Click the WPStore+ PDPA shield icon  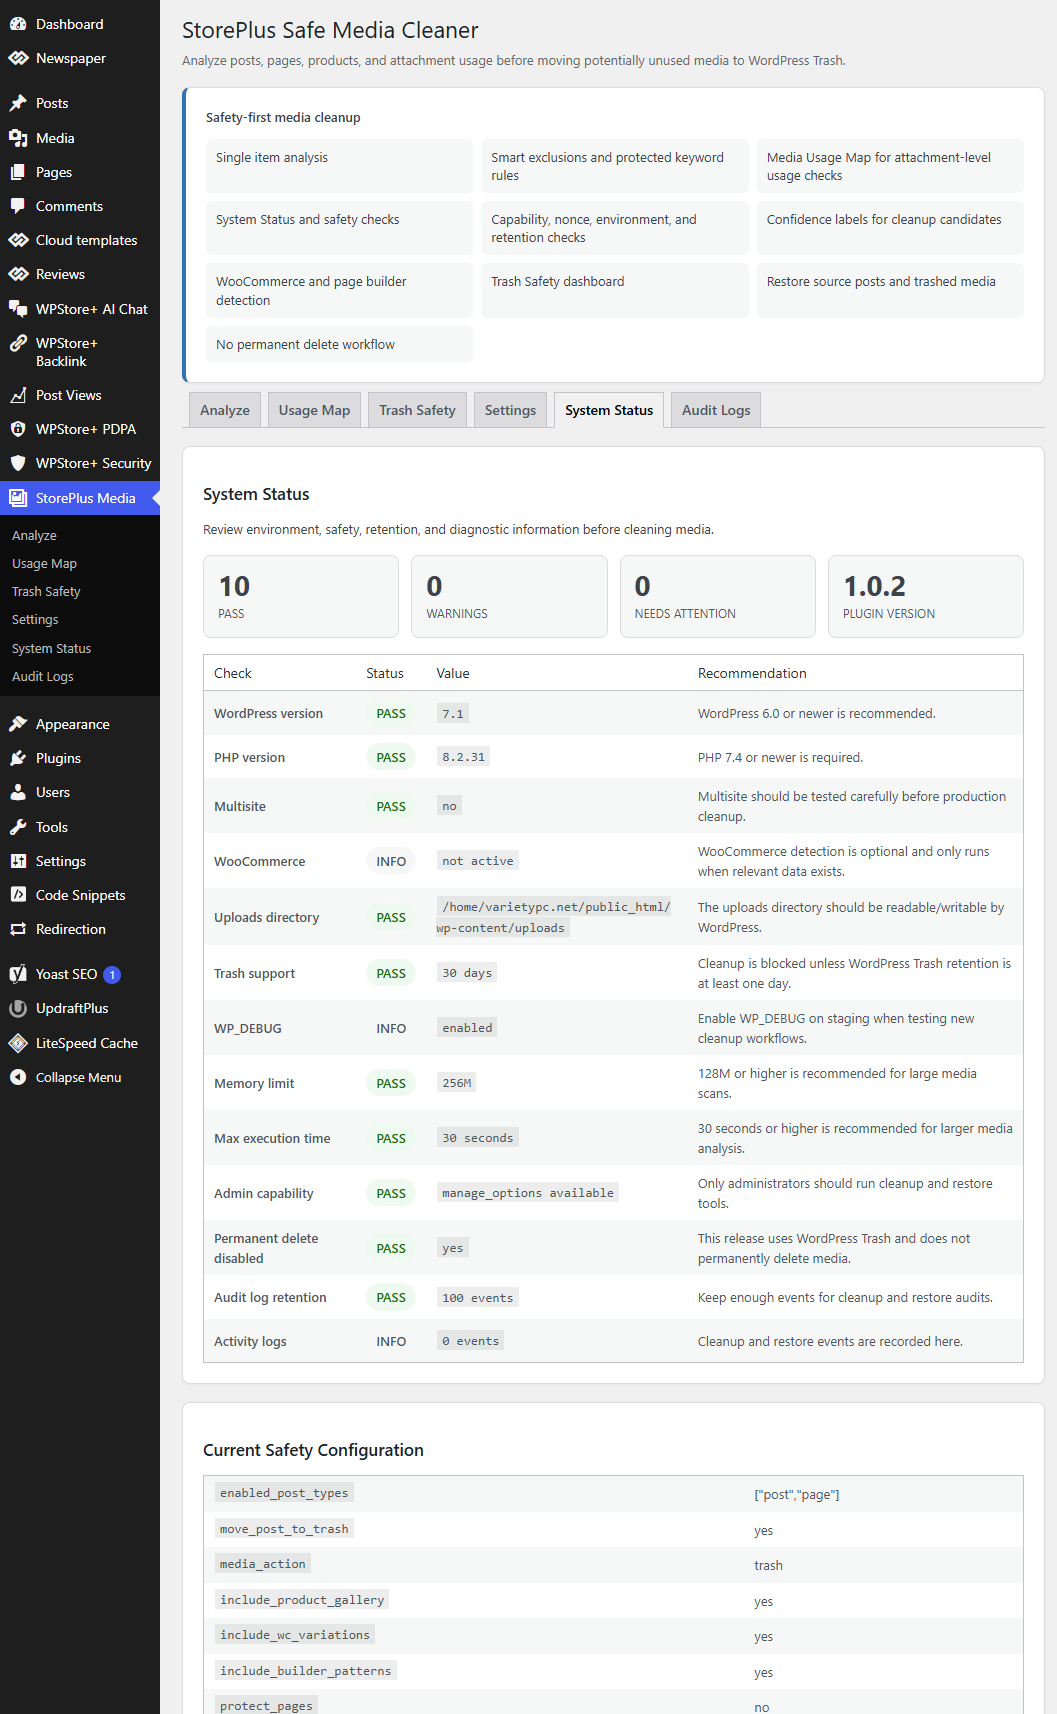pos(18,429)
